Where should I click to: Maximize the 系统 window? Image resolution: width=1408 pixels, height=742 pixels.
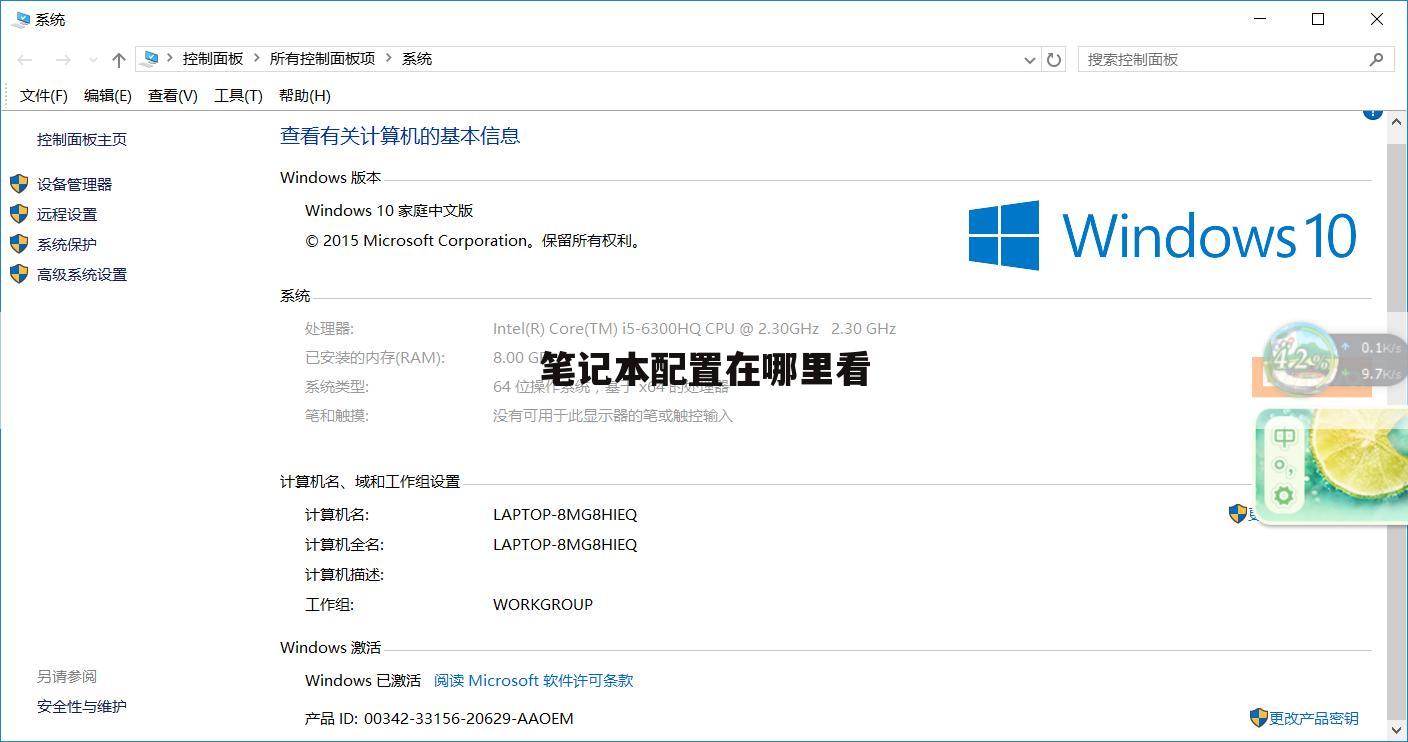[x=1318, y=19]
